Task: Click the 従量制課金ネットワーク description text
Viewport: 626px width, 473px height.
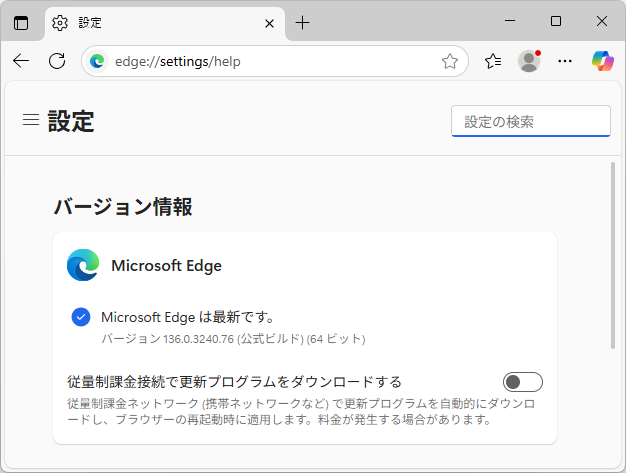Action: click(301, 412)
